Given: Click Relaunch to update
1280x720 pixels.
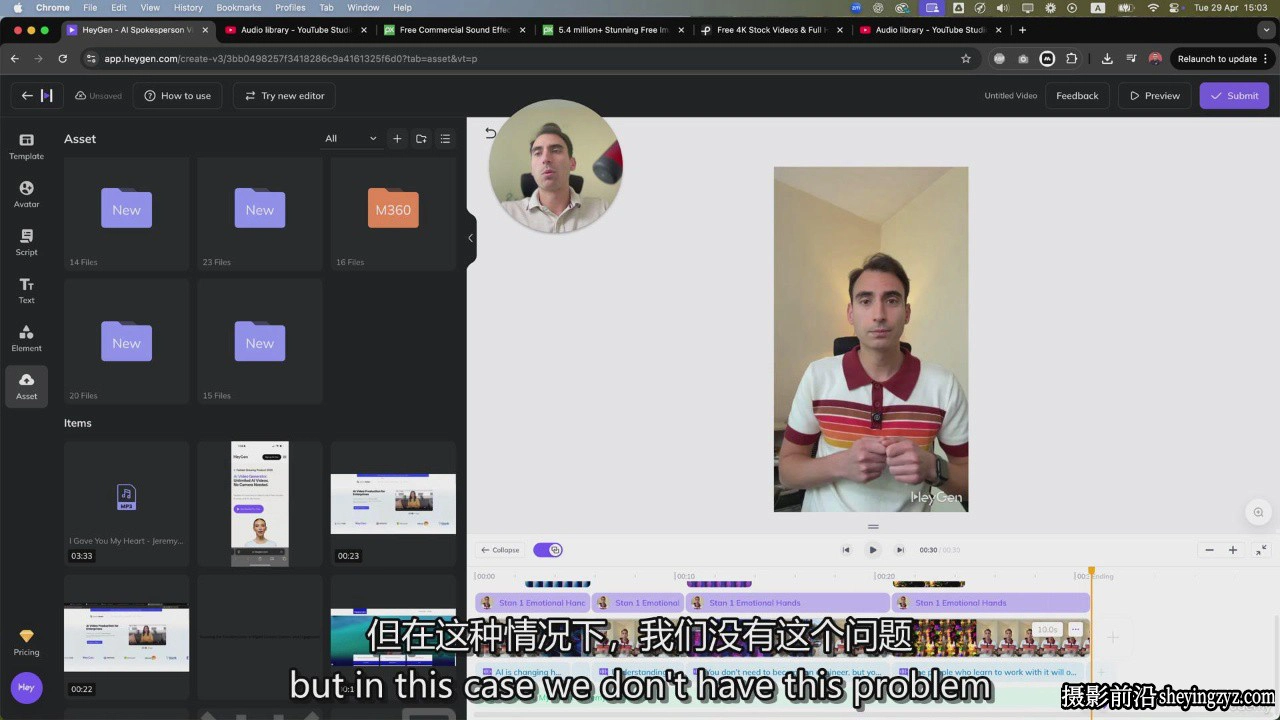Looking at the screenshot, I should tap(1217, 59).
